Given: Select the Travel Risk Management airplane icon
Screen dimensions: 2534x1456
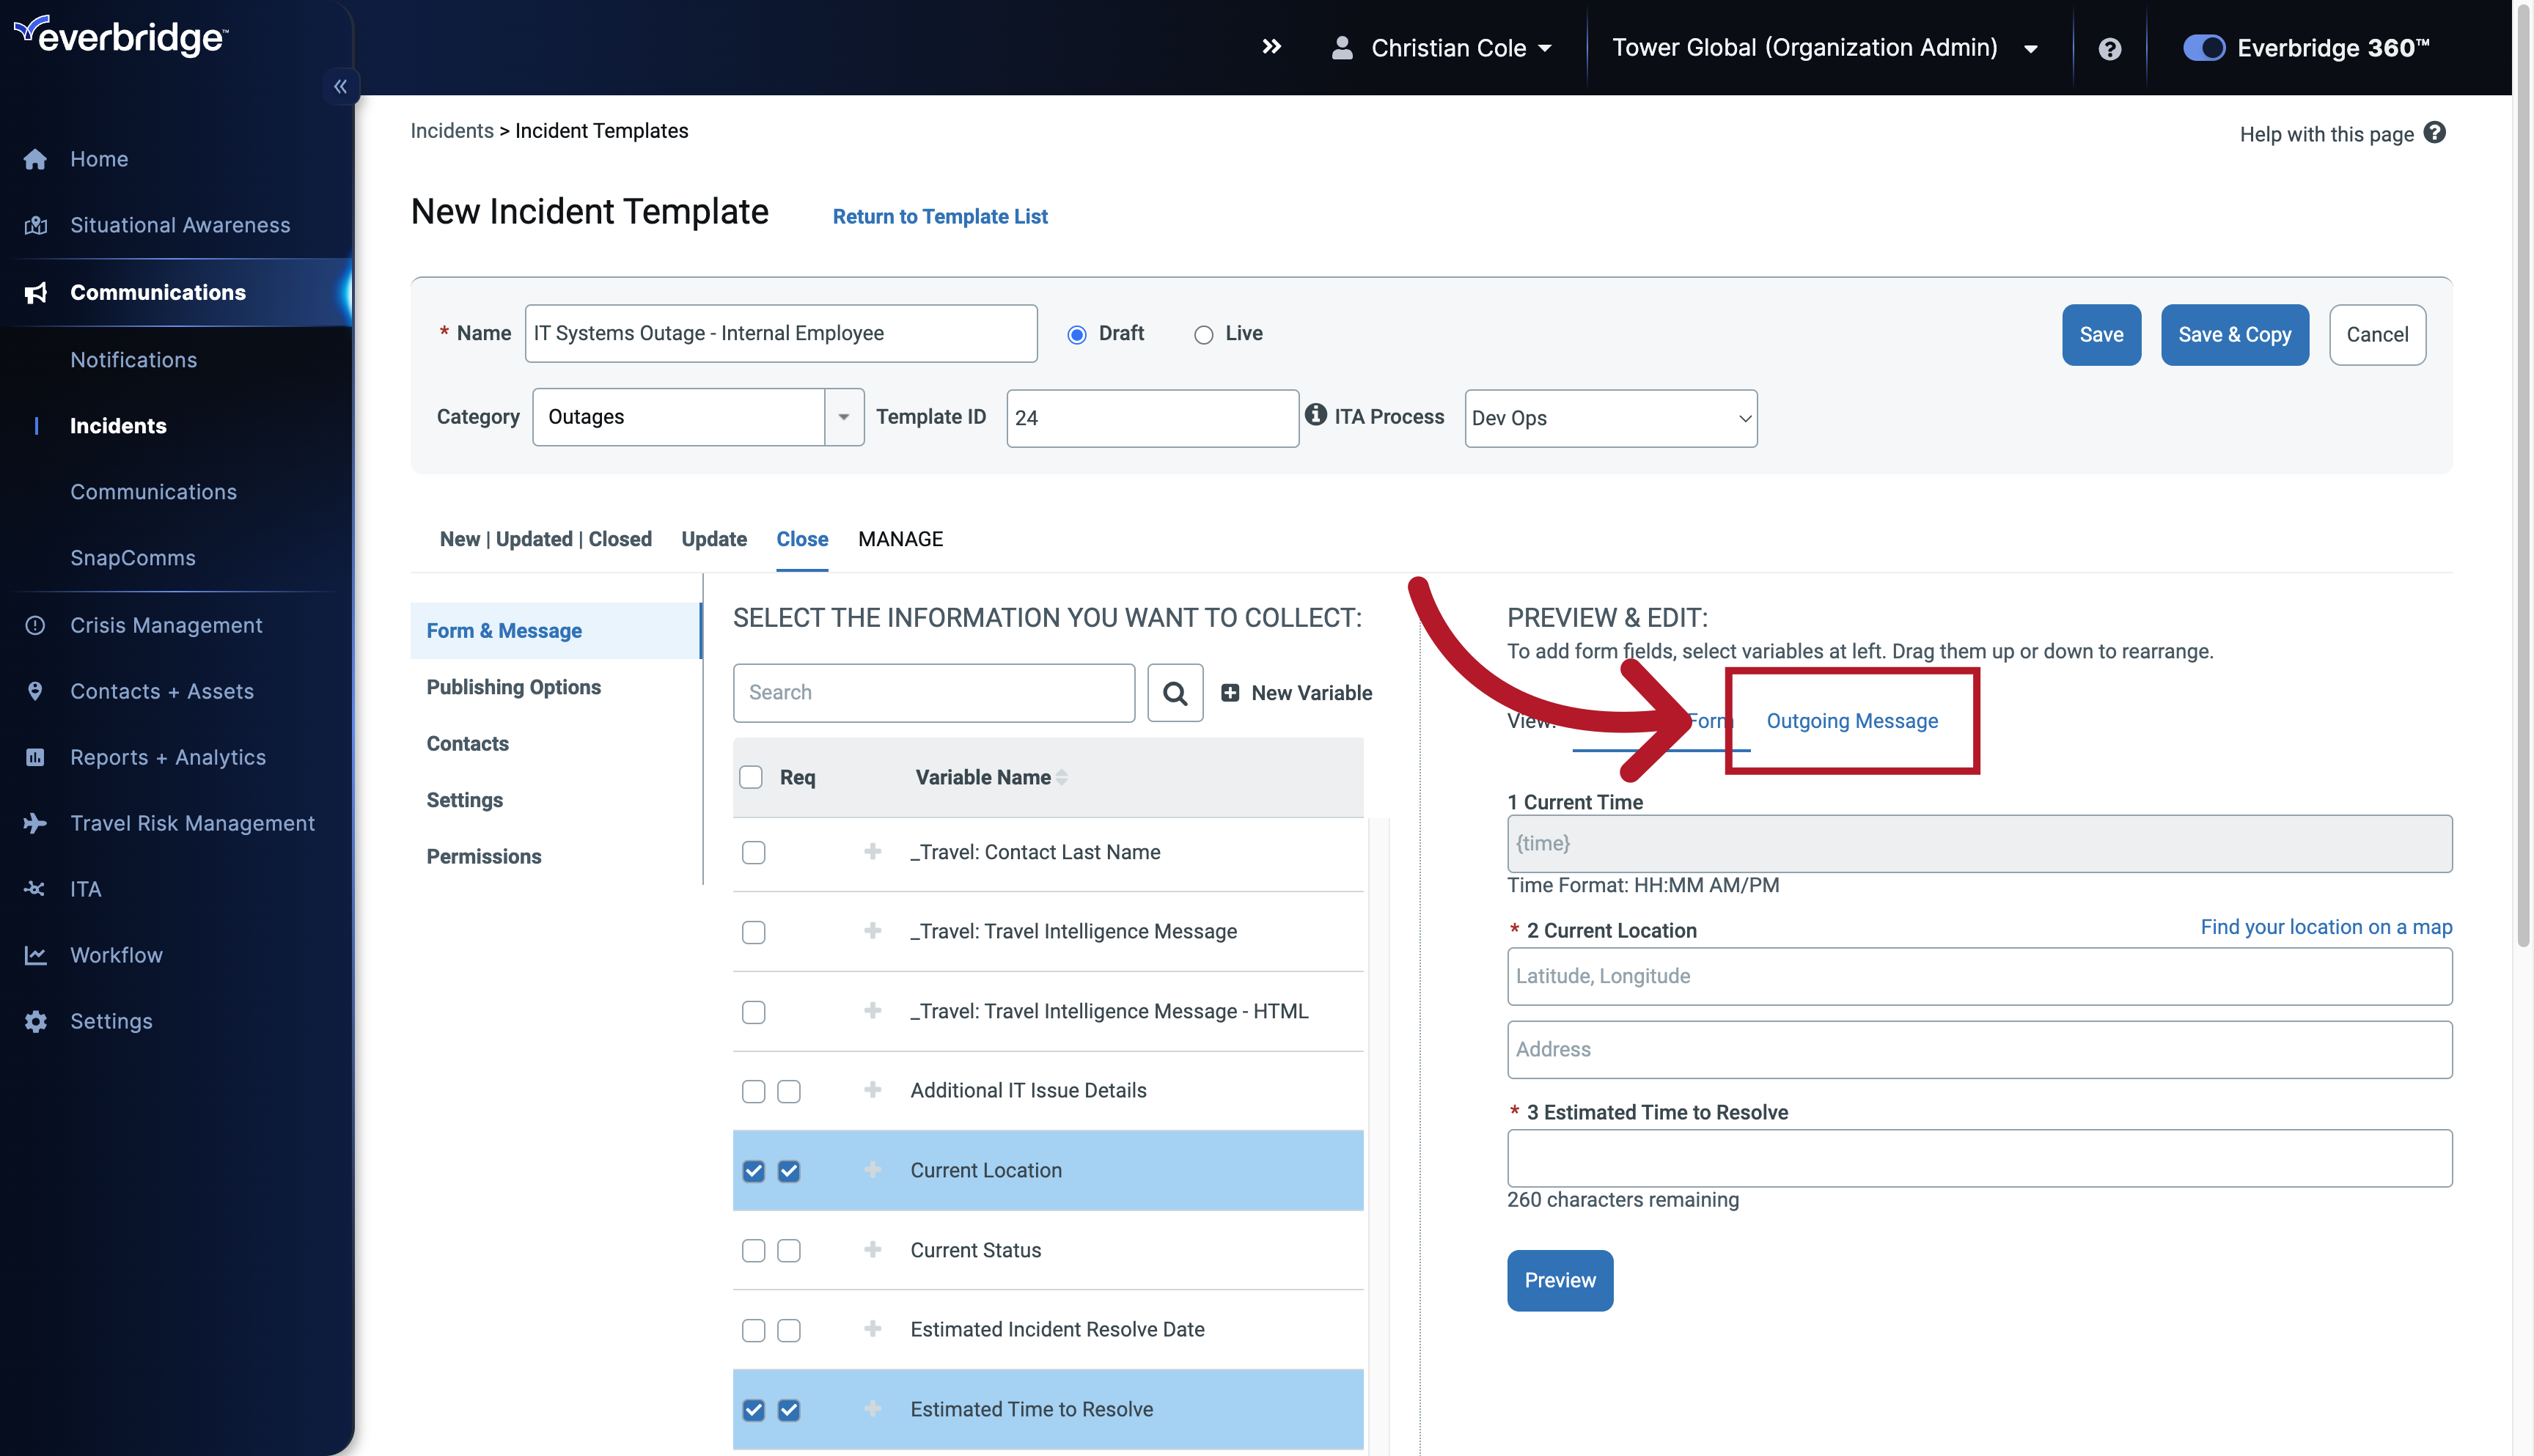Looking at the screenshot, I should coord(35,822).
